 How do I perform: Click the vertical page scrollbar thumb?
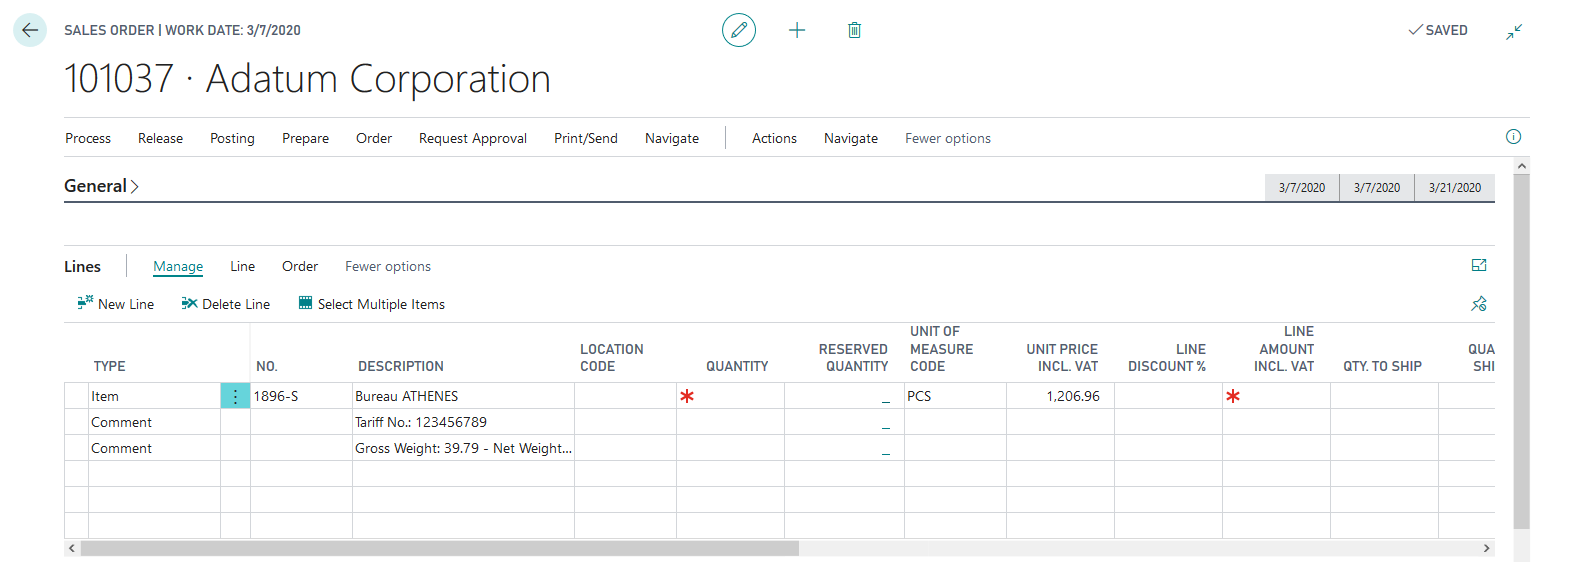pos(1521,352)
